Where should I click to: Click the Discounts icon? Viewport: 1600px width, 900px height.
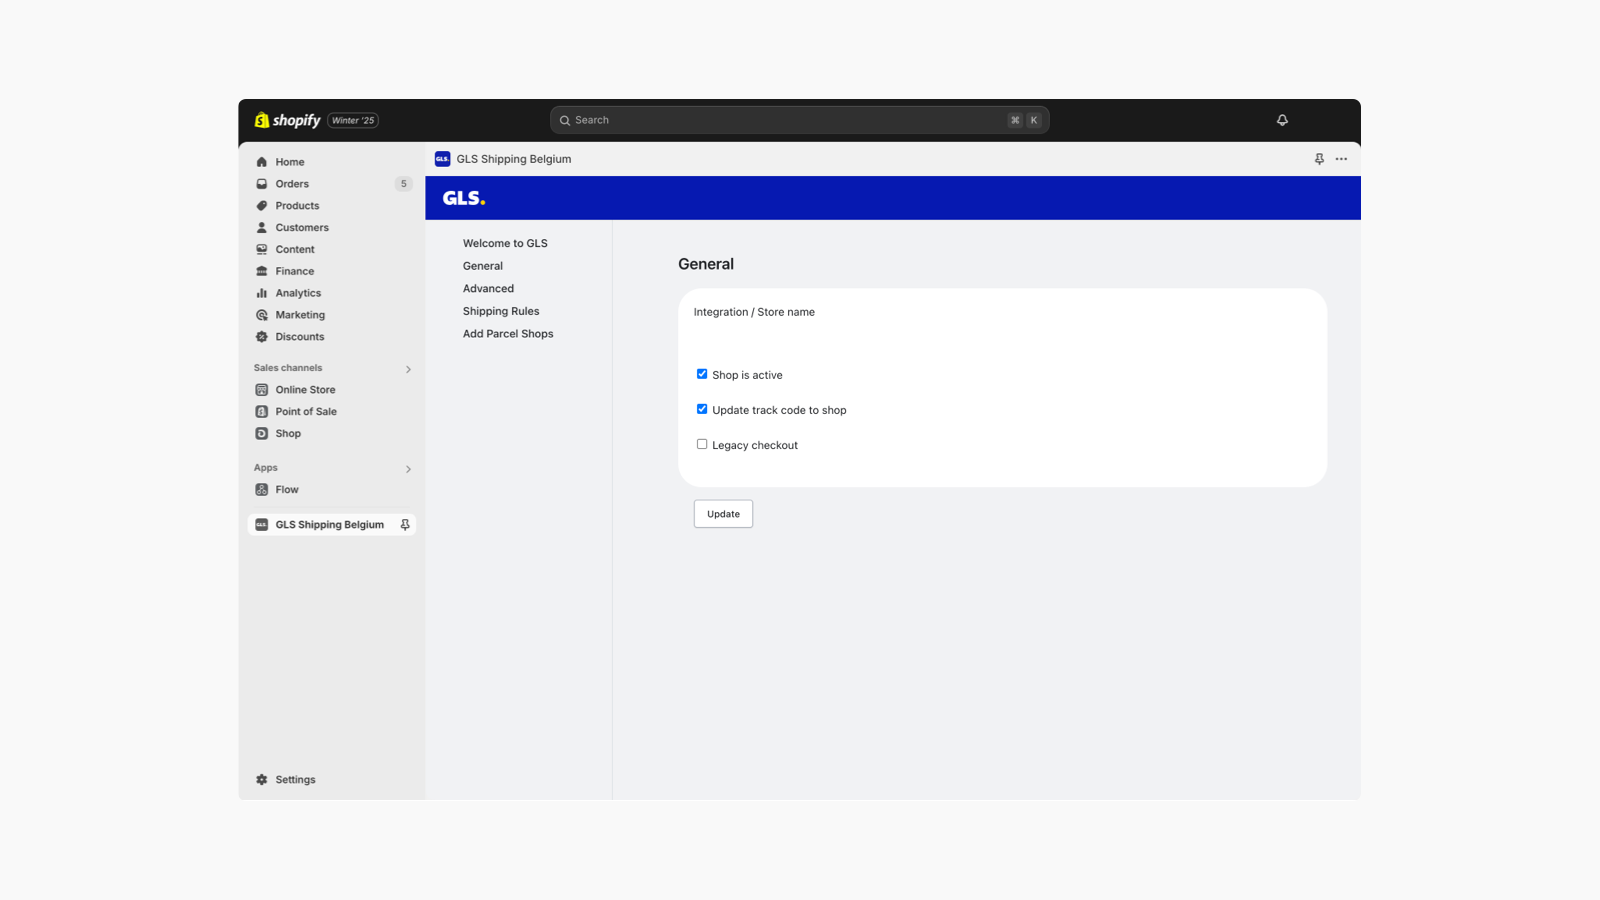(261, 336)
